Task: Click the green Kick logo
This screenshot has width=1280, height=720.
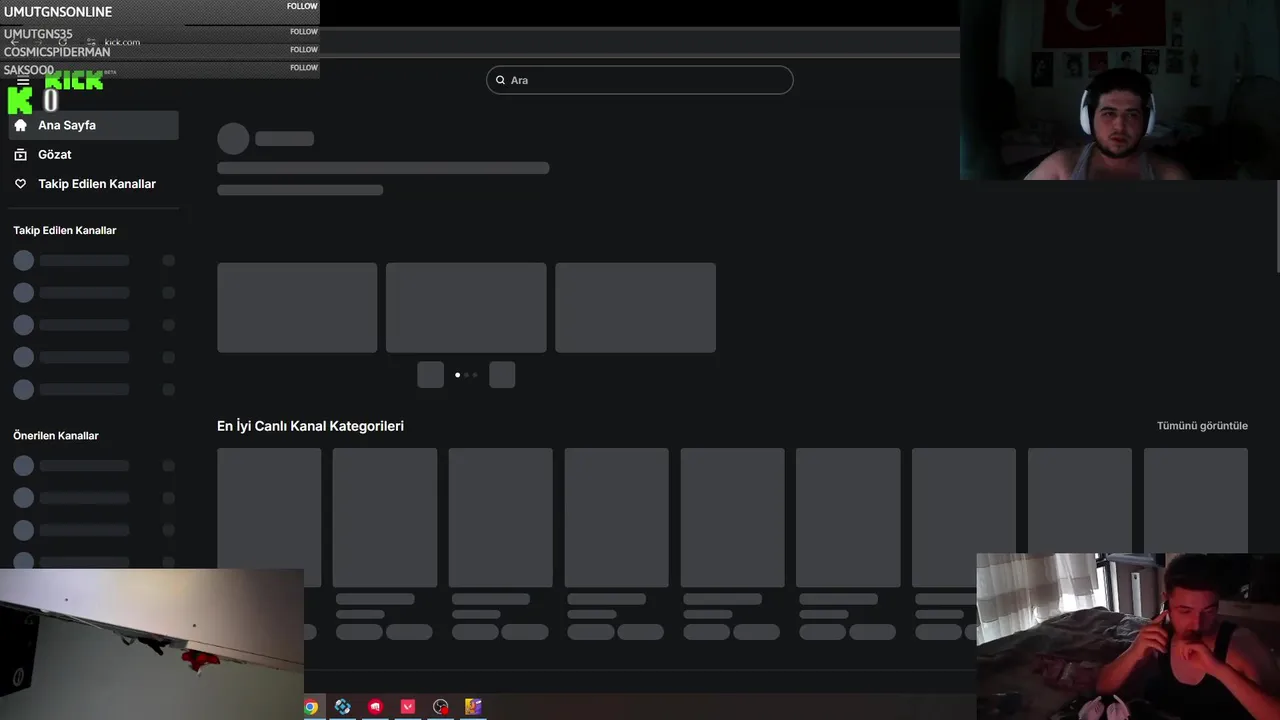Action: [74, 81]
